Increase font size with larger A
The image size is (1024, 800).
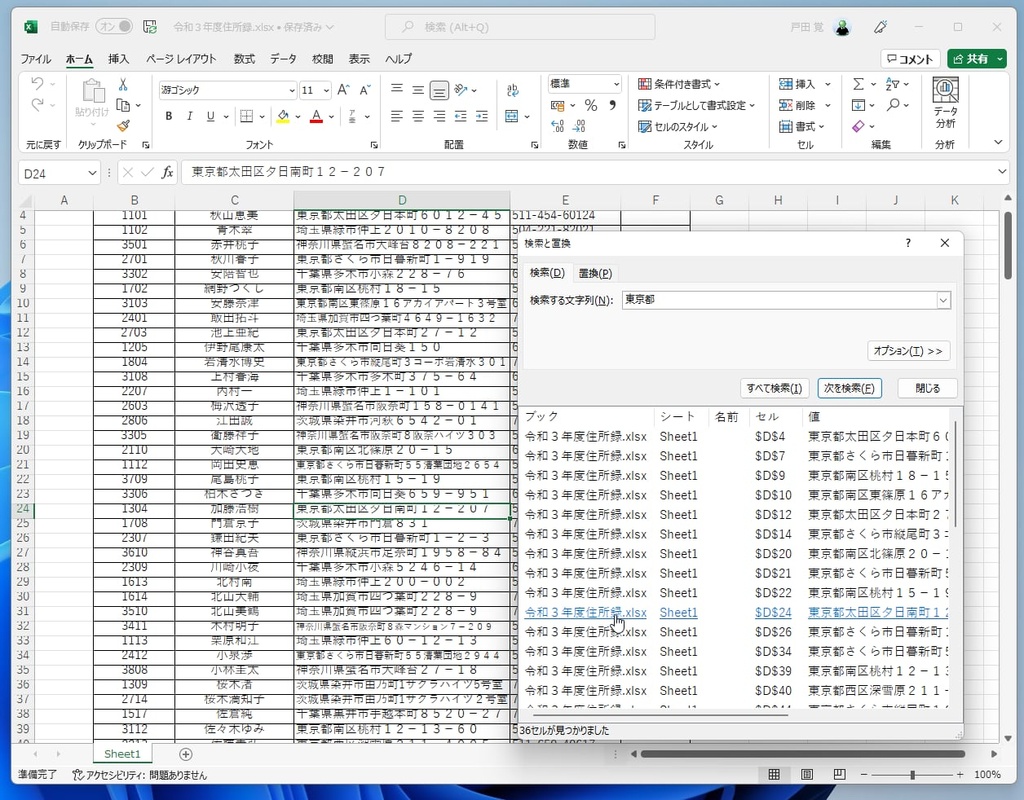[x=344, y=90]
